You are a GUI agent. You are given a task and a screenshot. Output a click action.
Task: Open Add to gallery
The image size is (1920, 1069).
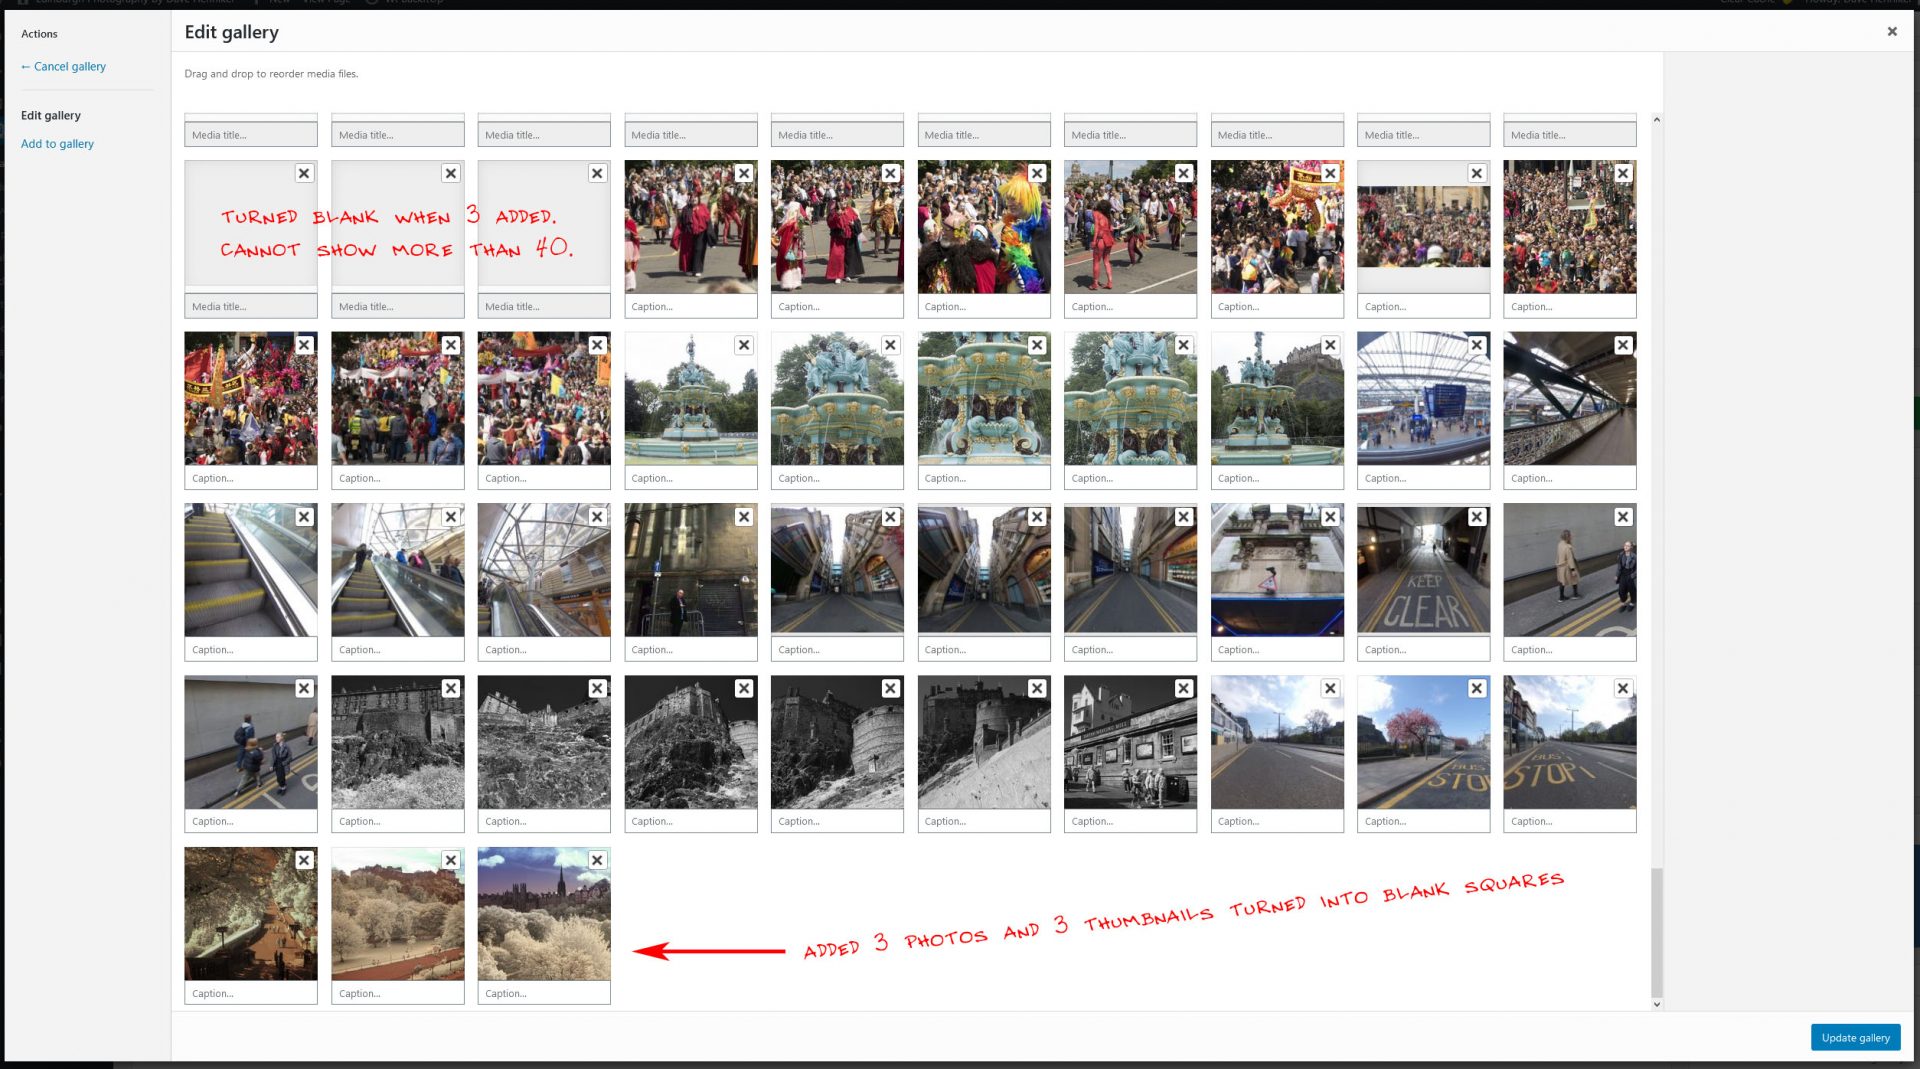57,144
